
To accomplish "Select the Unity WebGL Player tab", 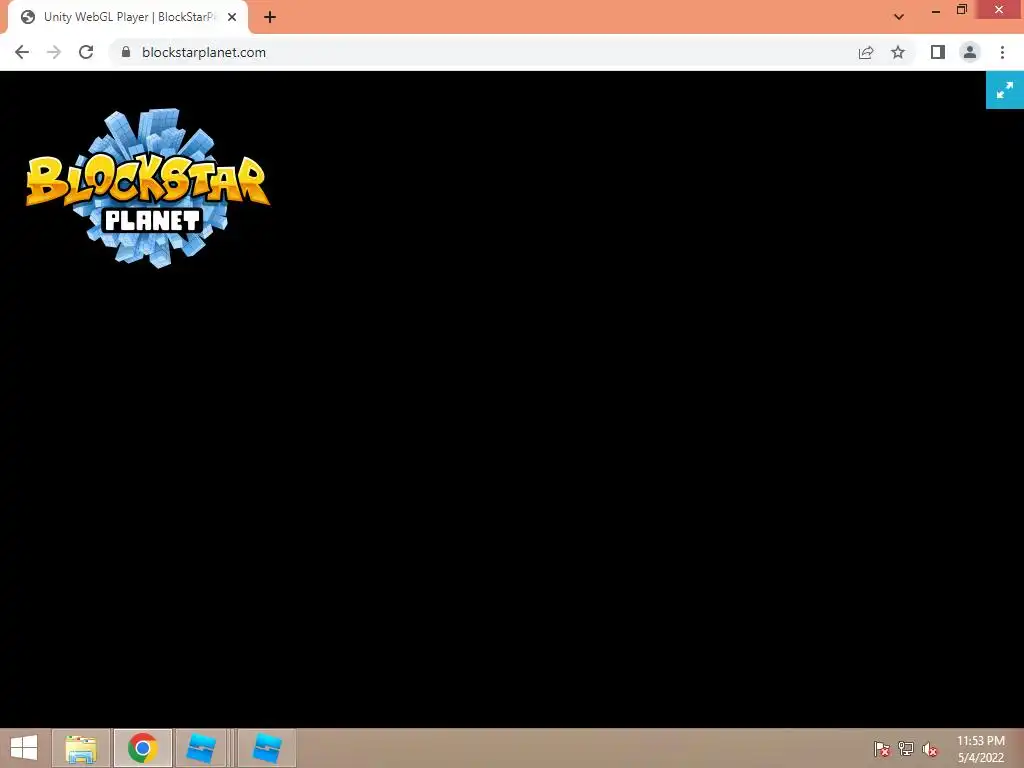I will 127,17.
